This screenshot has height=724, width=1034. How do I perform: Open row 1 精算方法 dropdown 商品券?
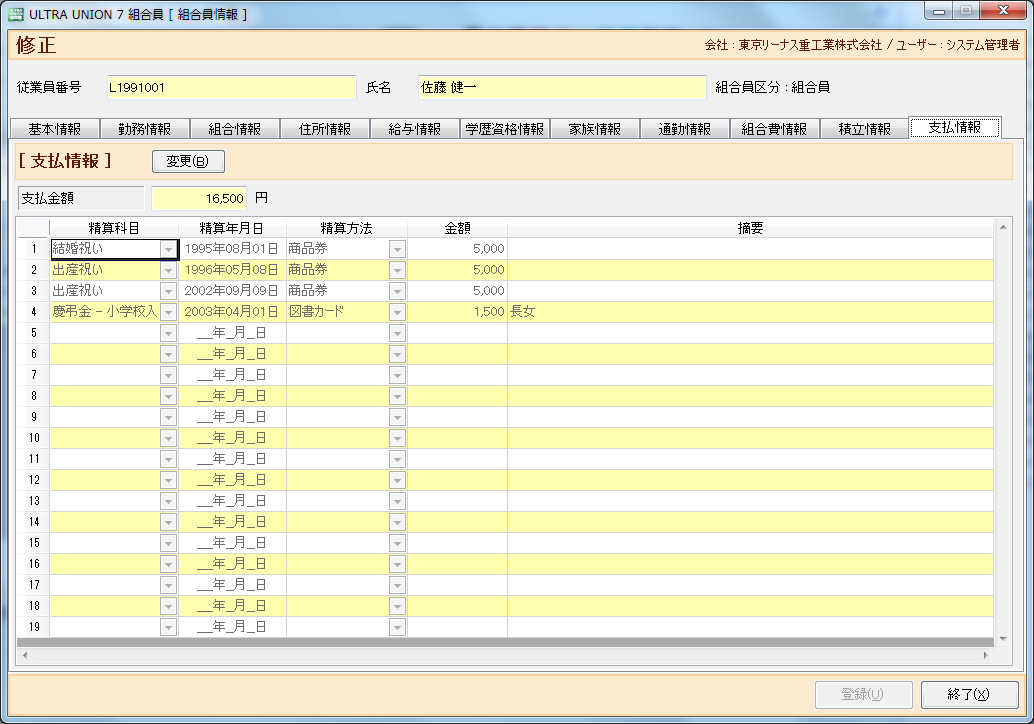click(397, 249)
